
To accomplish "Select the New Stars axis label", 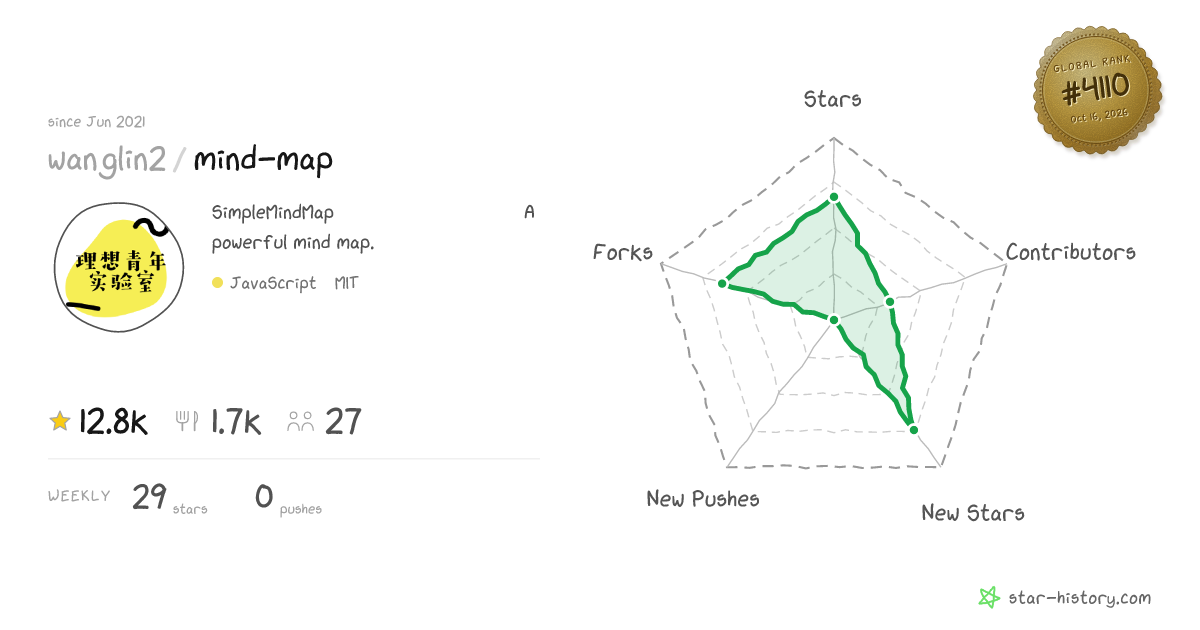I will [973, 513].
